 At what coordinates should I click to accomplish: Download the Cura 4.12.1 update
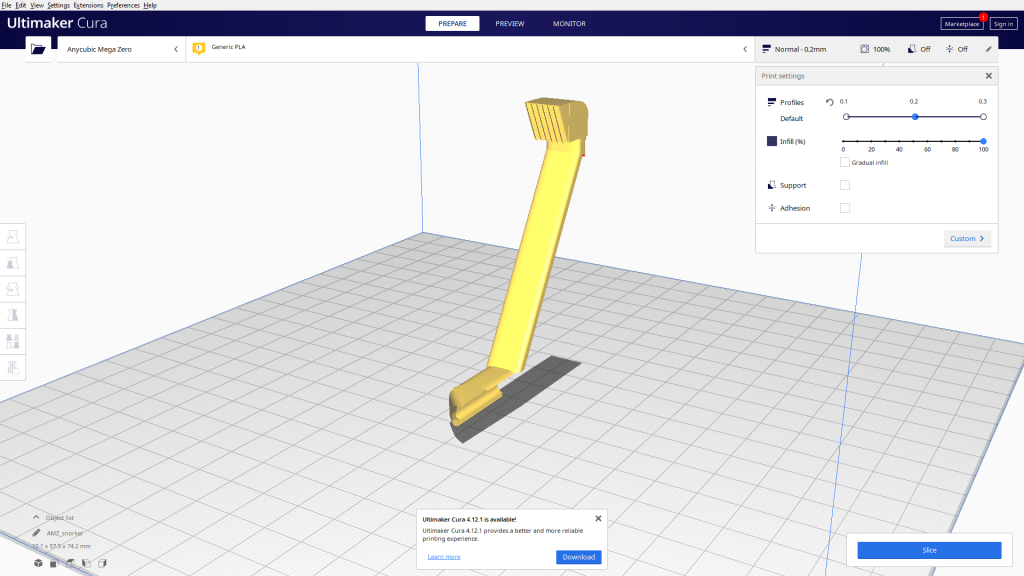click(x=579, y=557)
